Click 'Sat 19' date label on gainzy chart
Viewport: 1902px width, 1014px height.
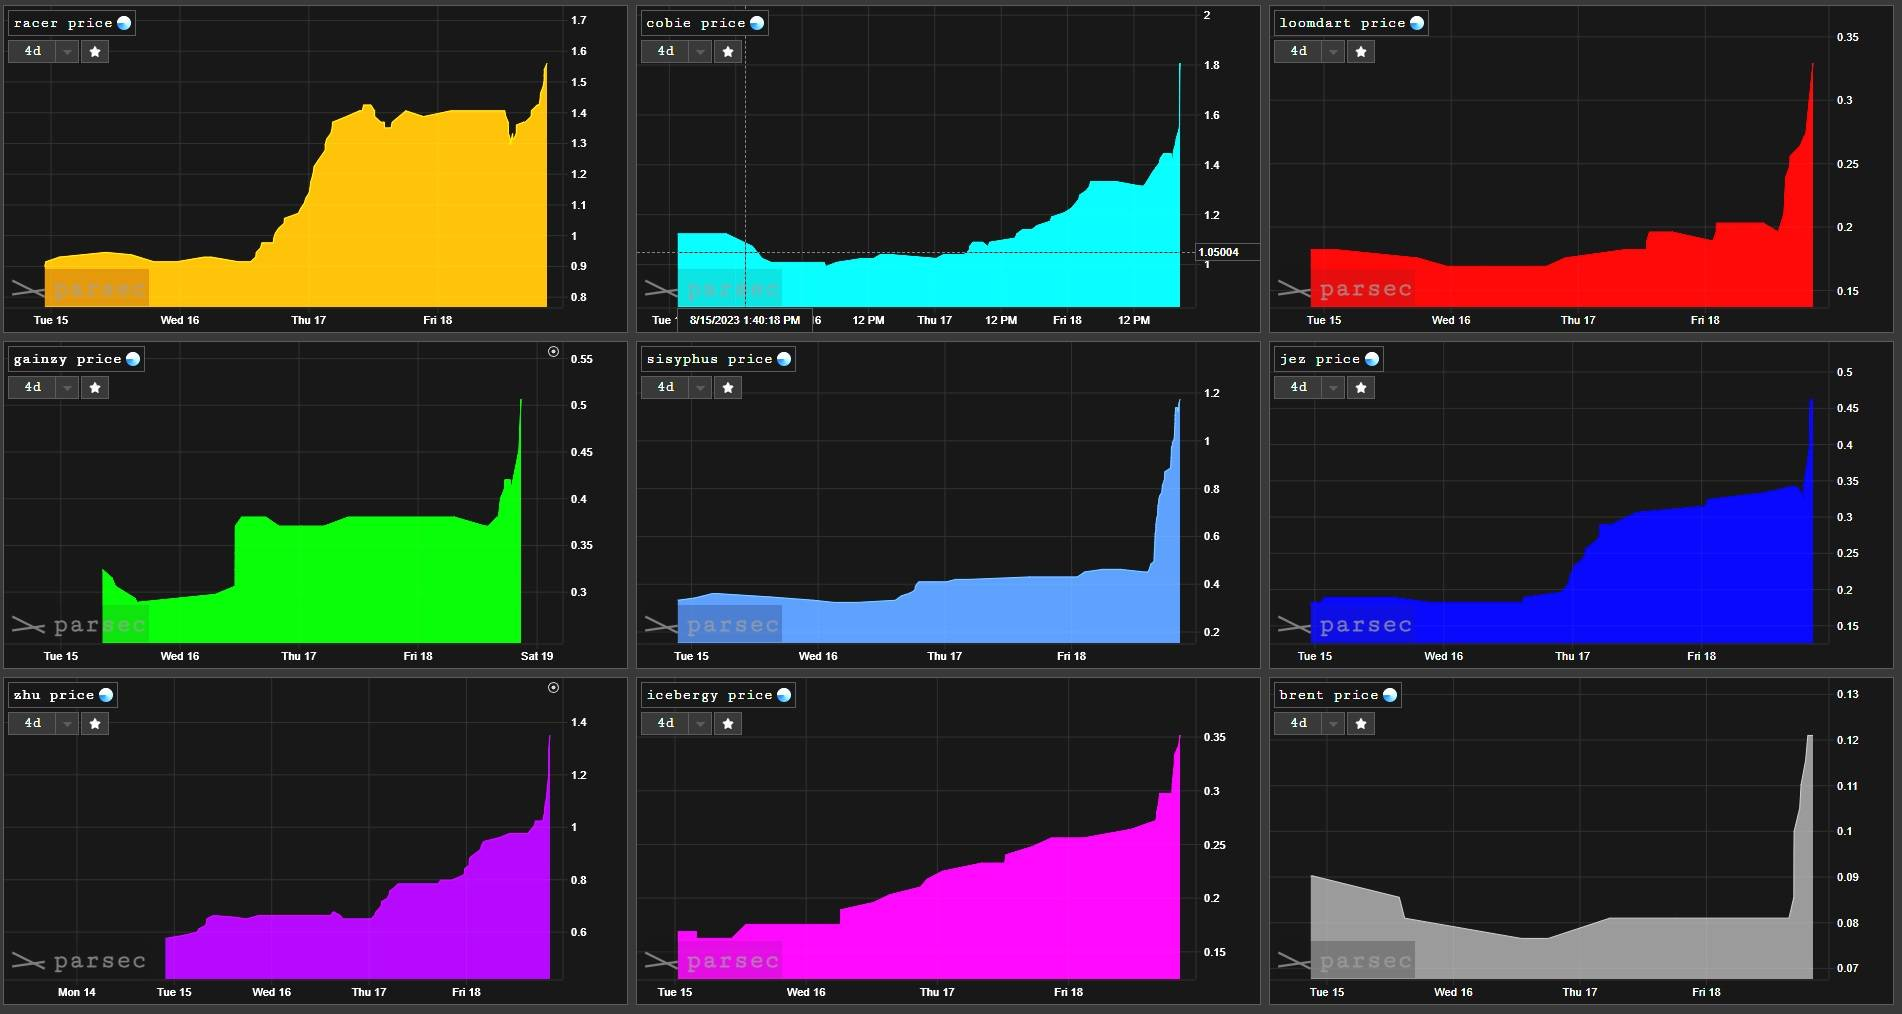(537, 656)
